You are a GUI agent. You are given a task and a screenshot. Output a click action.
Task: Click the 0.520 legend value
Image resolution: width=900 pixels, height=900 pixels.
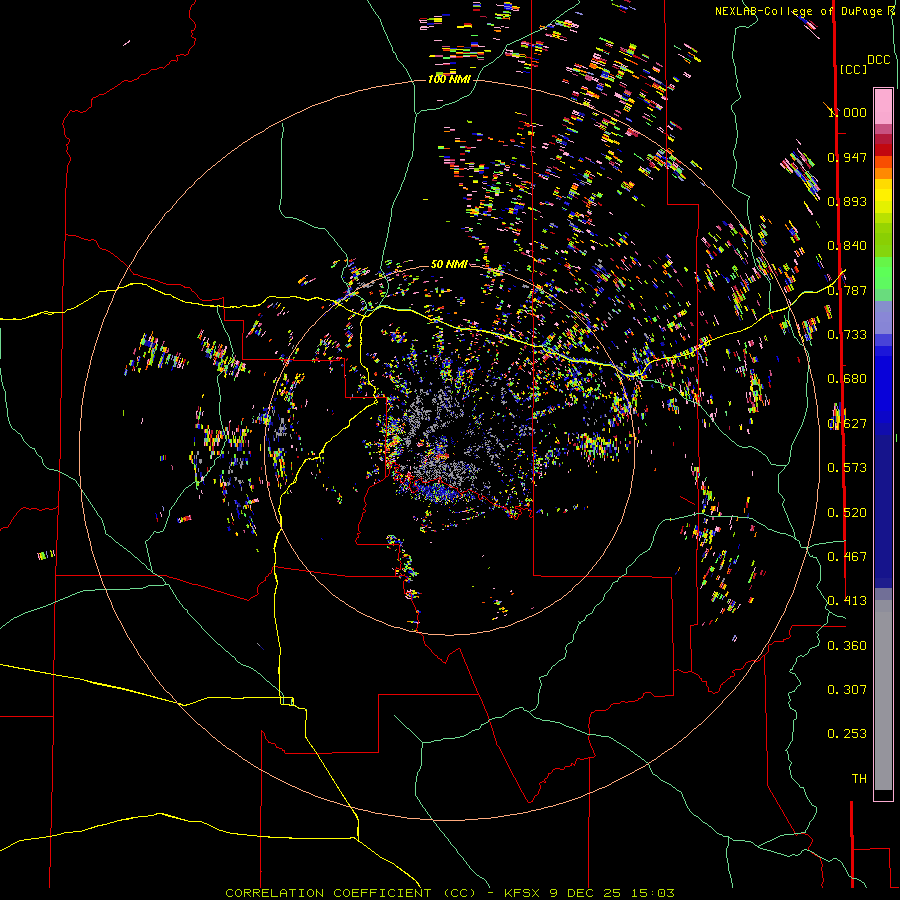[847, 513]
